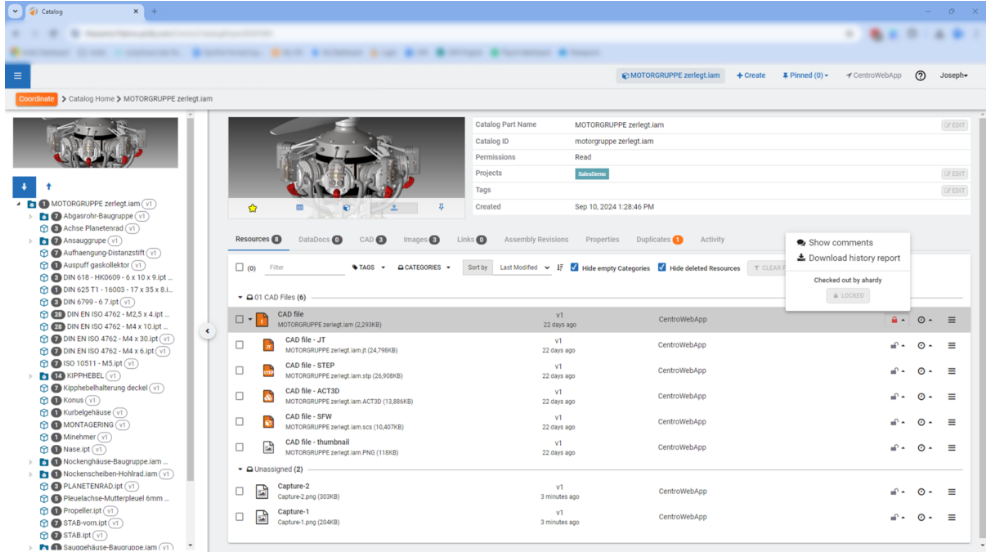Viewport: 988px width, 553px height.
Task: Open the TAGS dropdown filter
Action: coord(369,268)
